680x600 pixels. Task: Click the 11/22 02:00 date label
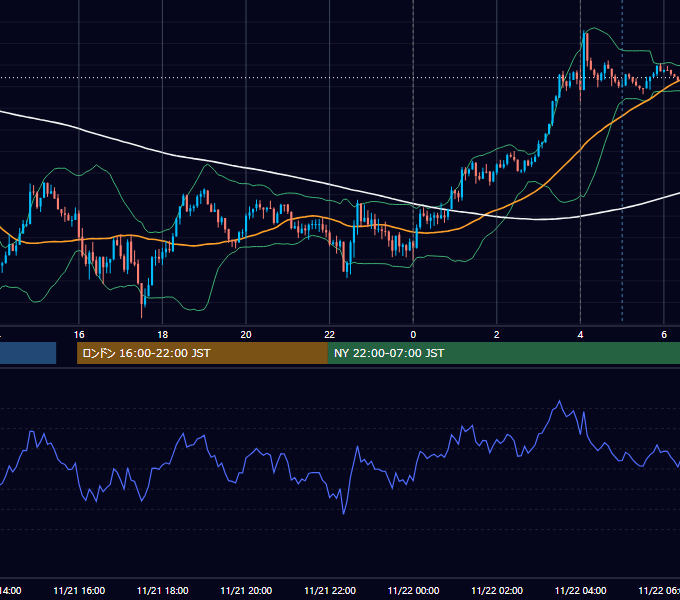pos(497,590)
